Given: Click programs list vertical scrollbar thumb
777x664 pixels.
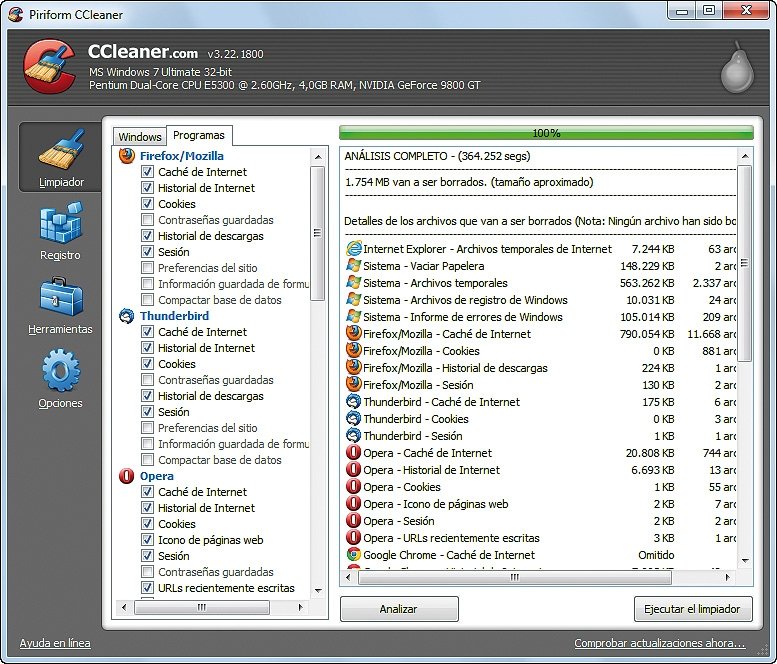Looking at the screenshot, I should (x=318, y=233).
